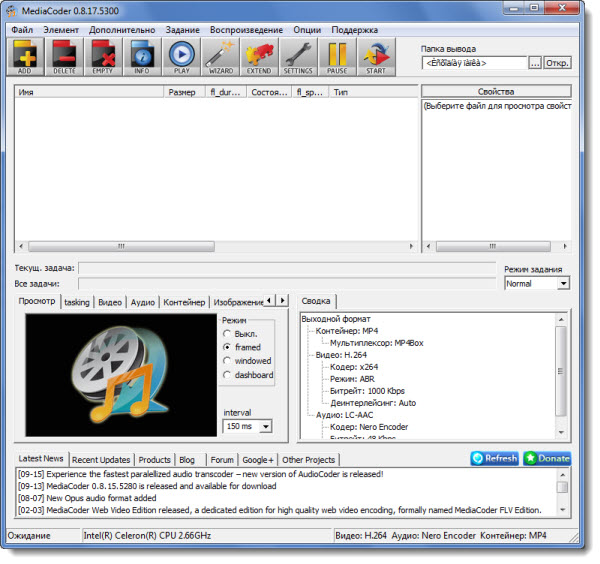
Task: Switch to the Видео tab
Action: pos(110,302)
